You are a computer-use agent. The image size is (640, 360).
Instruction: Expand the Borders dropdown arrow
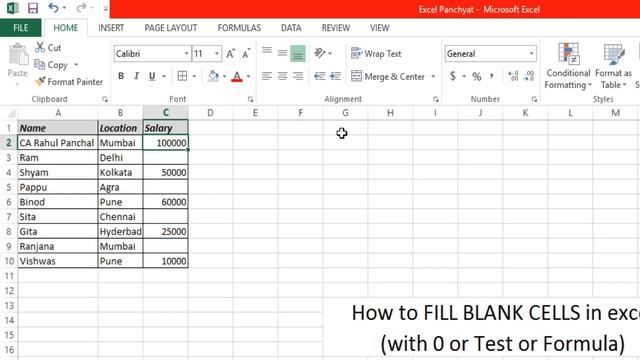pyautogui.click(x=194, y=76)
